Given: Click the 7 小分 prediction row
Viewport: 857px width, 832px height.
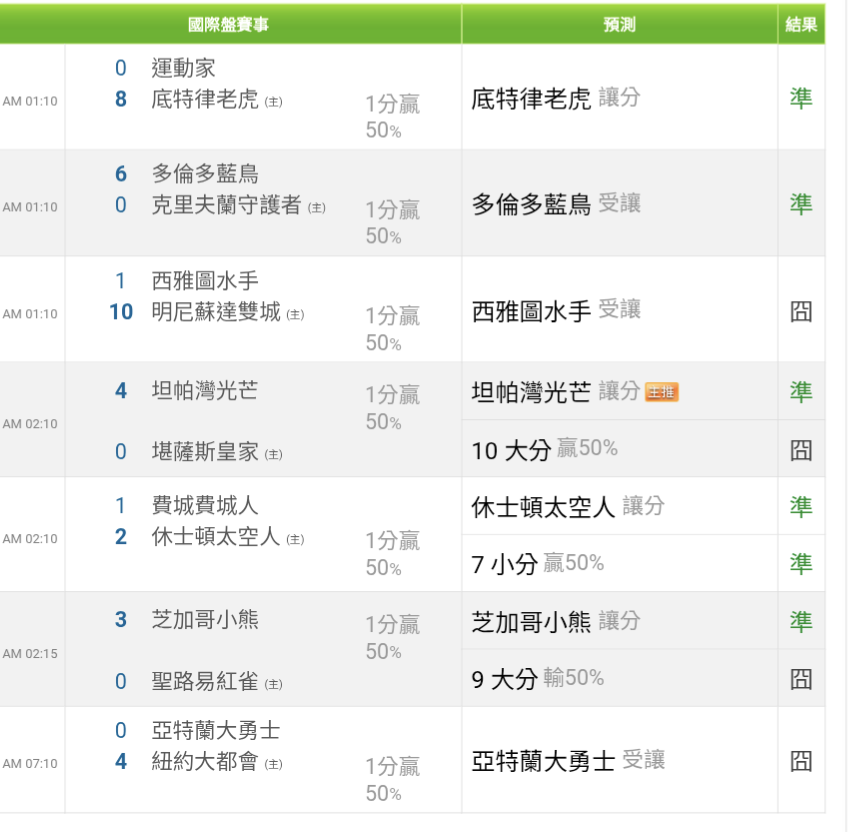Looking at the screenshot, I should [538, 564].
